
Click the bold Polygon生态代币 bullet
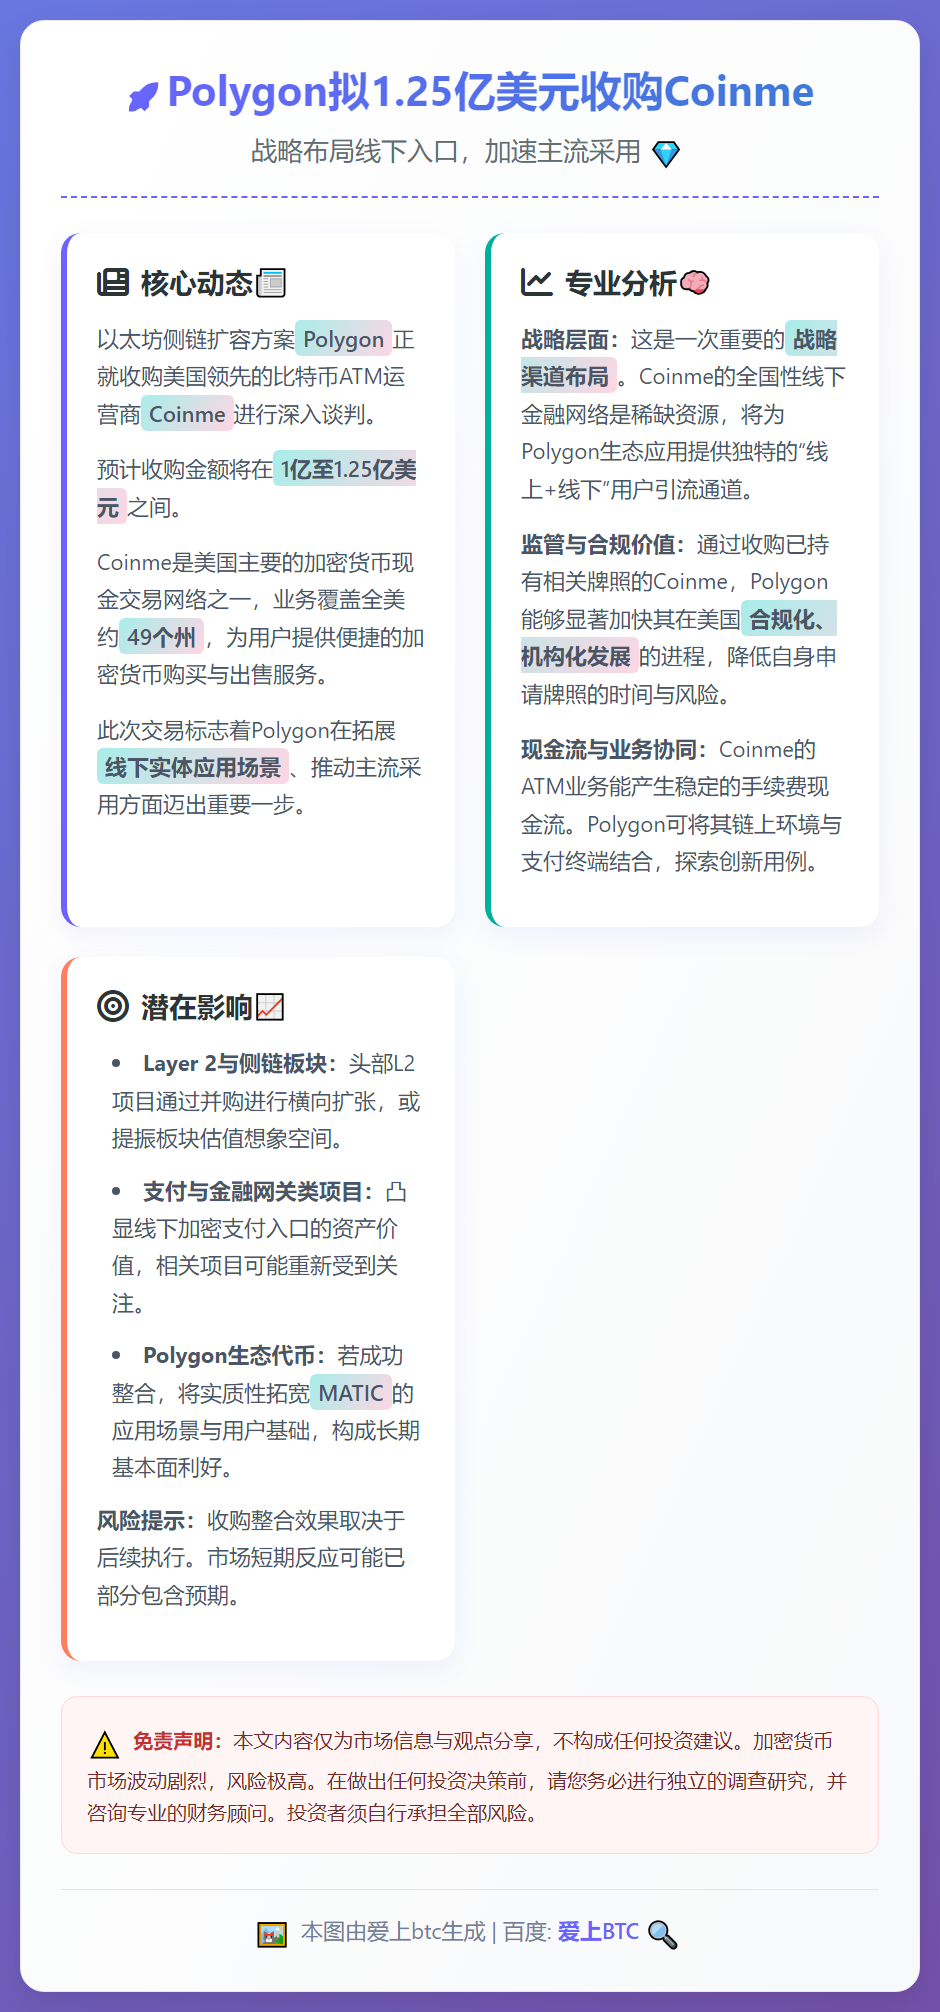tap(234, 1355)
